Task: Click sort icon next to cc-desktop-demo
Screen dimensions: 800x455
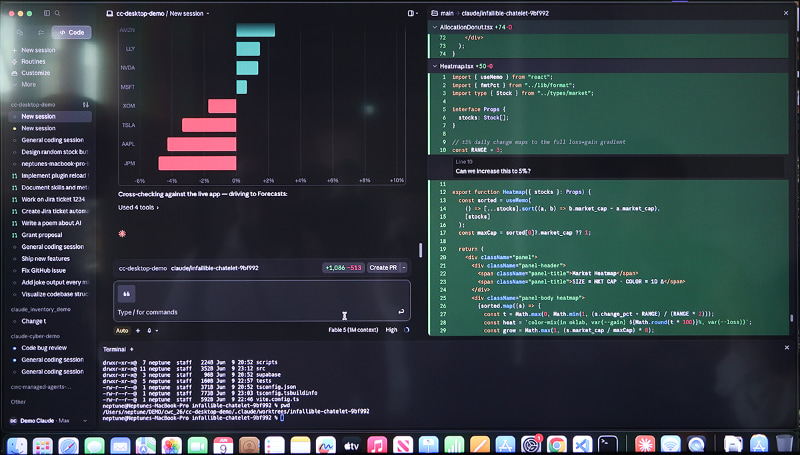Action: click(86, 105)
